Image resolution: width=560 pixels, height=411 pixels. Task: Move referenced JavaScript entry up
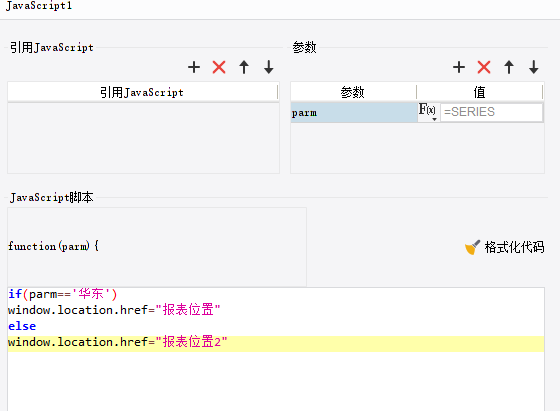tap(244, 67)
